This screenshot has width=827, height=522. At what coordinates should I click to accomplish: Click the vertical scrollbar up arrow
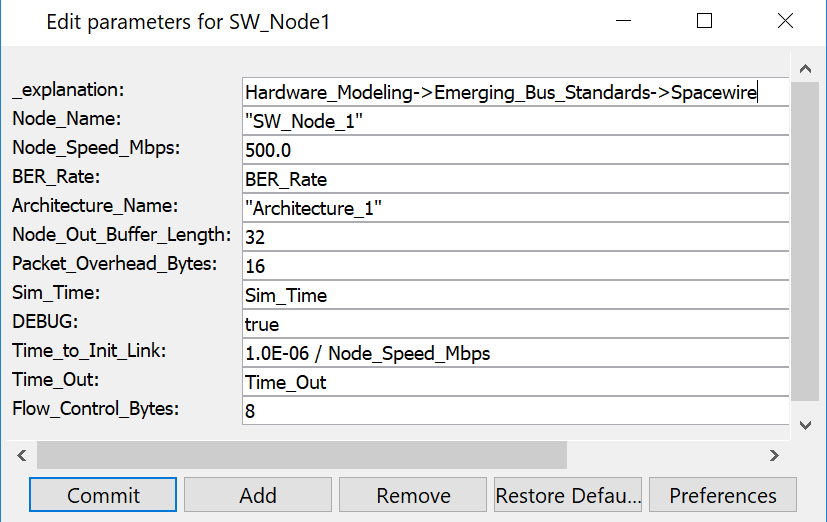[x=806, y=69]
